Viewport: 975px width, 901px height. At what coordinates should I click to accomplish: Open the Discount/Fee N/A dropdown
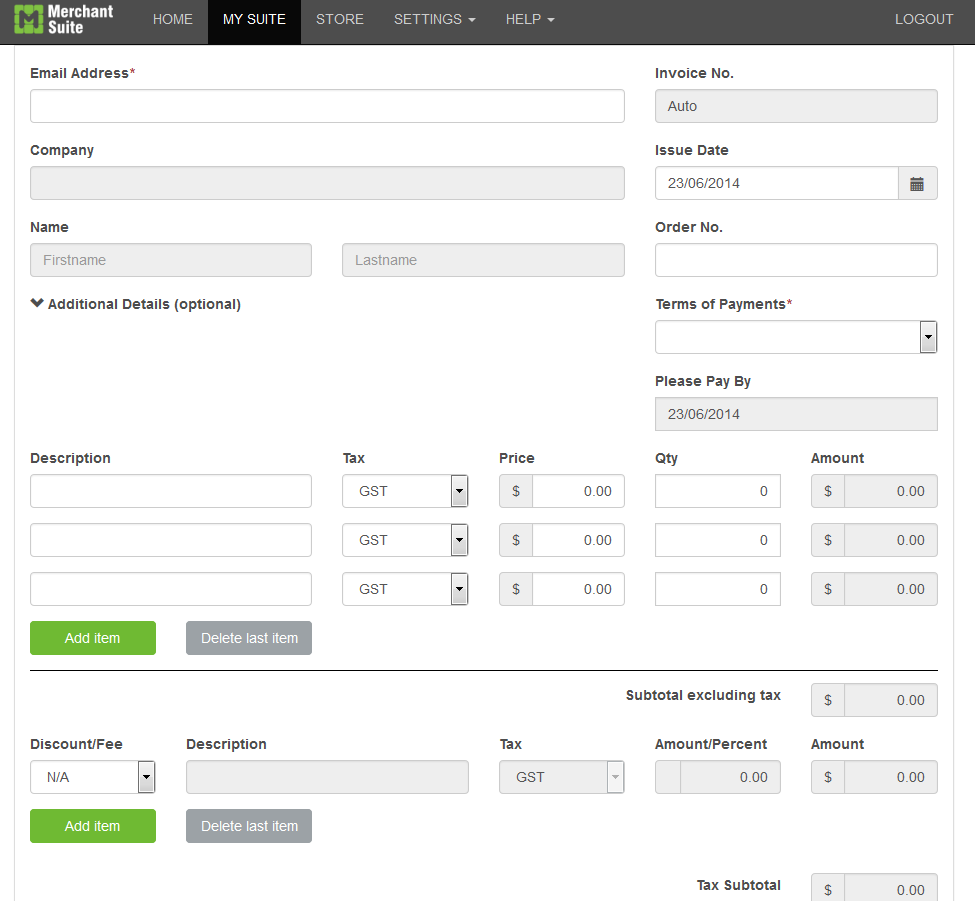(93, 777)
